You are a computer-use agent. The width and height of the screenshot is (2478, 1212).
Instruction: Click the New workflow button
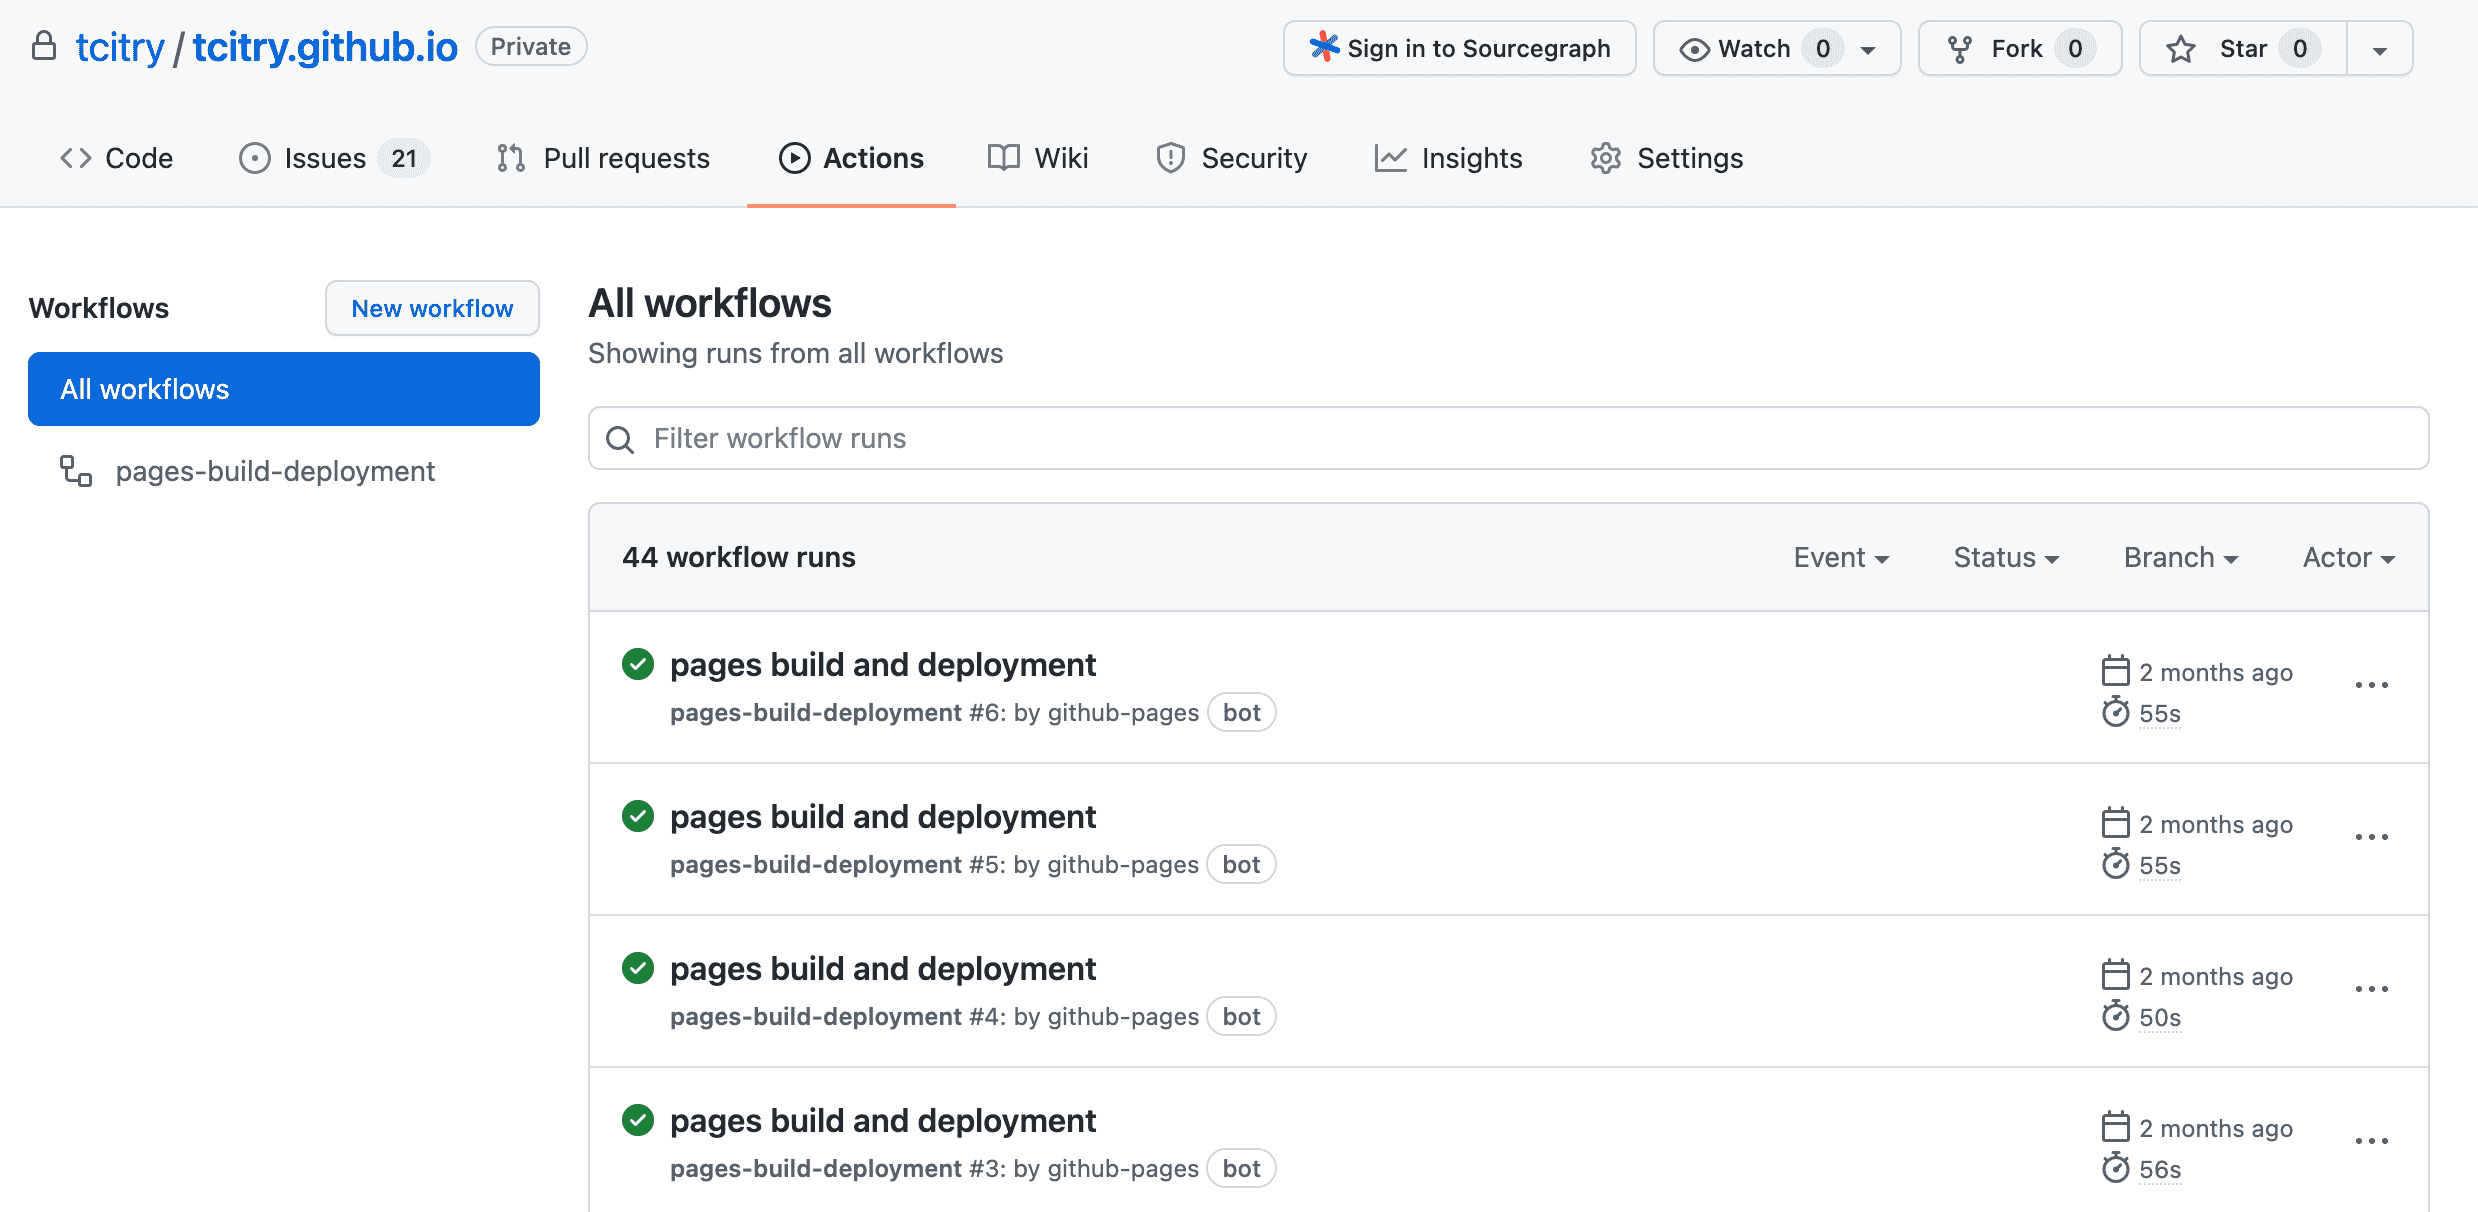click(432, 308)
